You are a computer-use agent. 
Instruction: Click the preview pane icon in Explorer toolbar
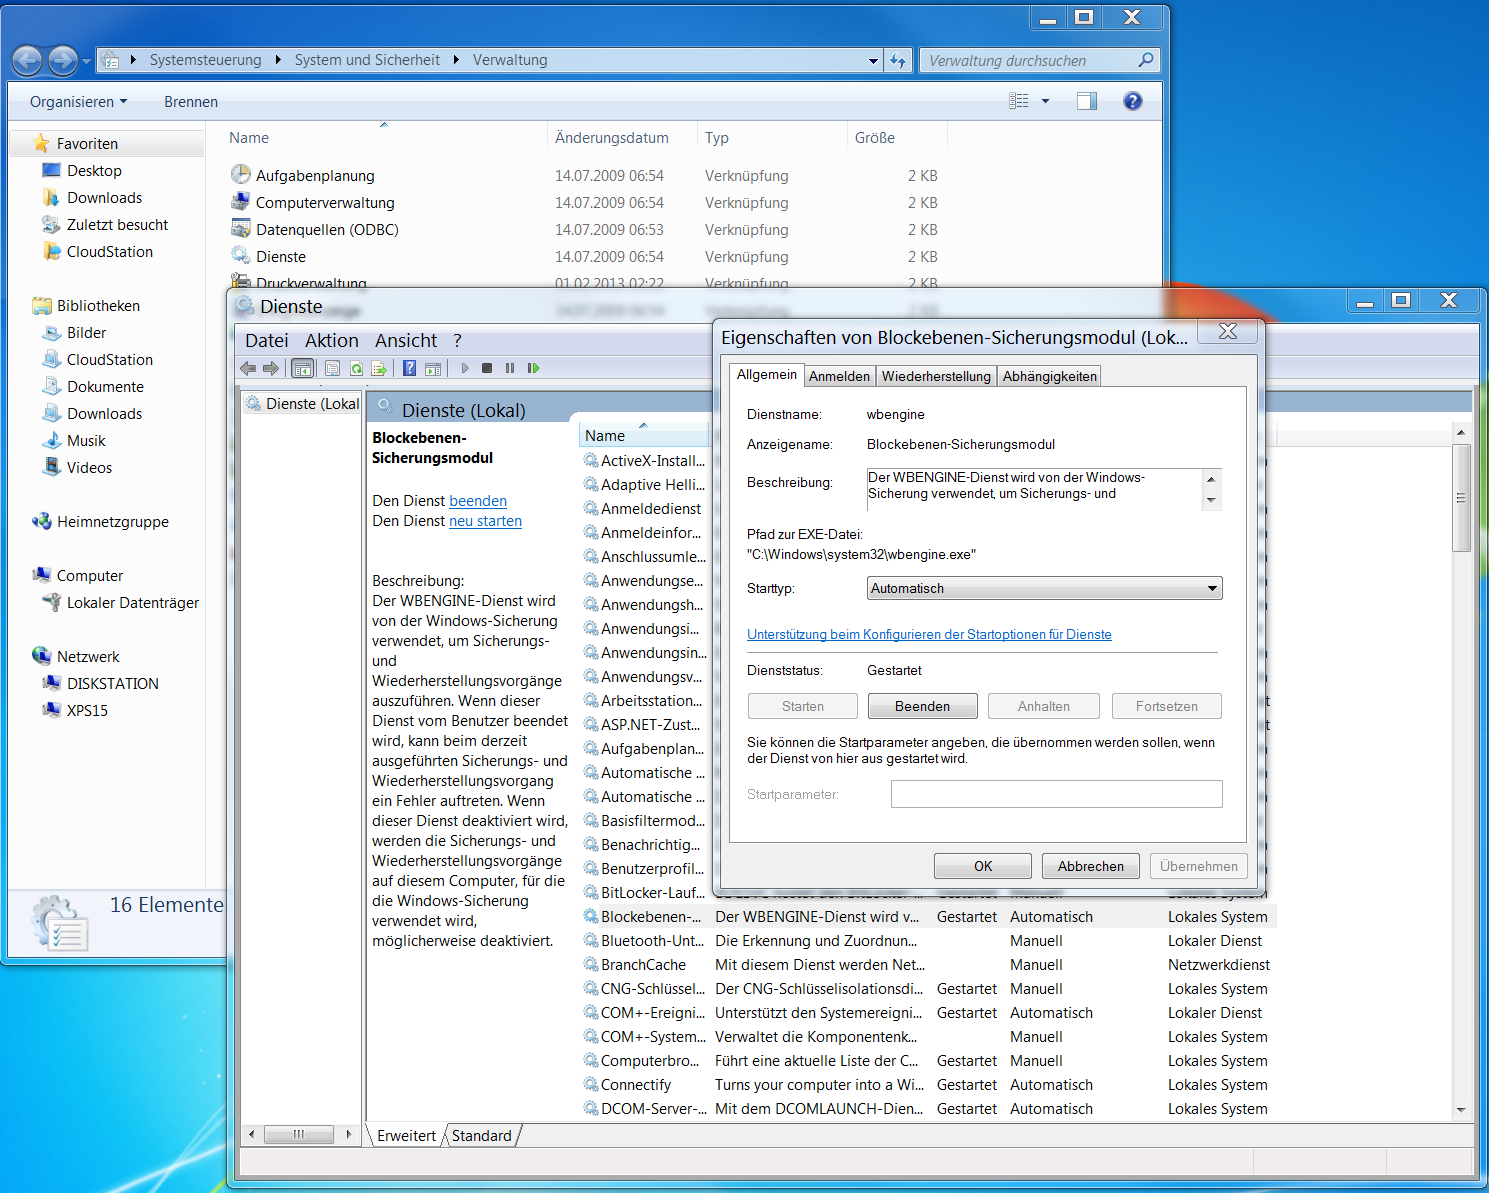[1086, 101]
